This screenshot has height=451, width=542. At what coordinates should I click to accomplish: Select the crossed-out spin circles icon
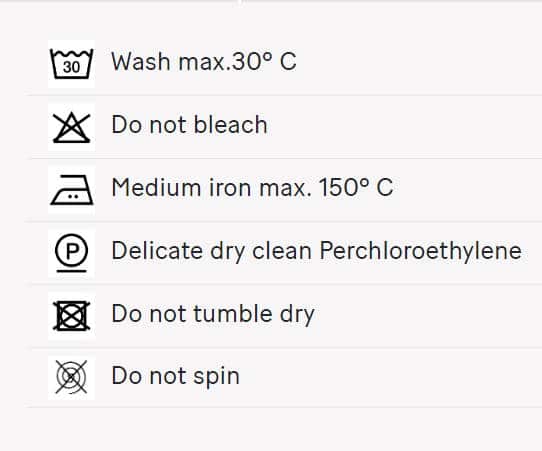(x=72, y=377)
